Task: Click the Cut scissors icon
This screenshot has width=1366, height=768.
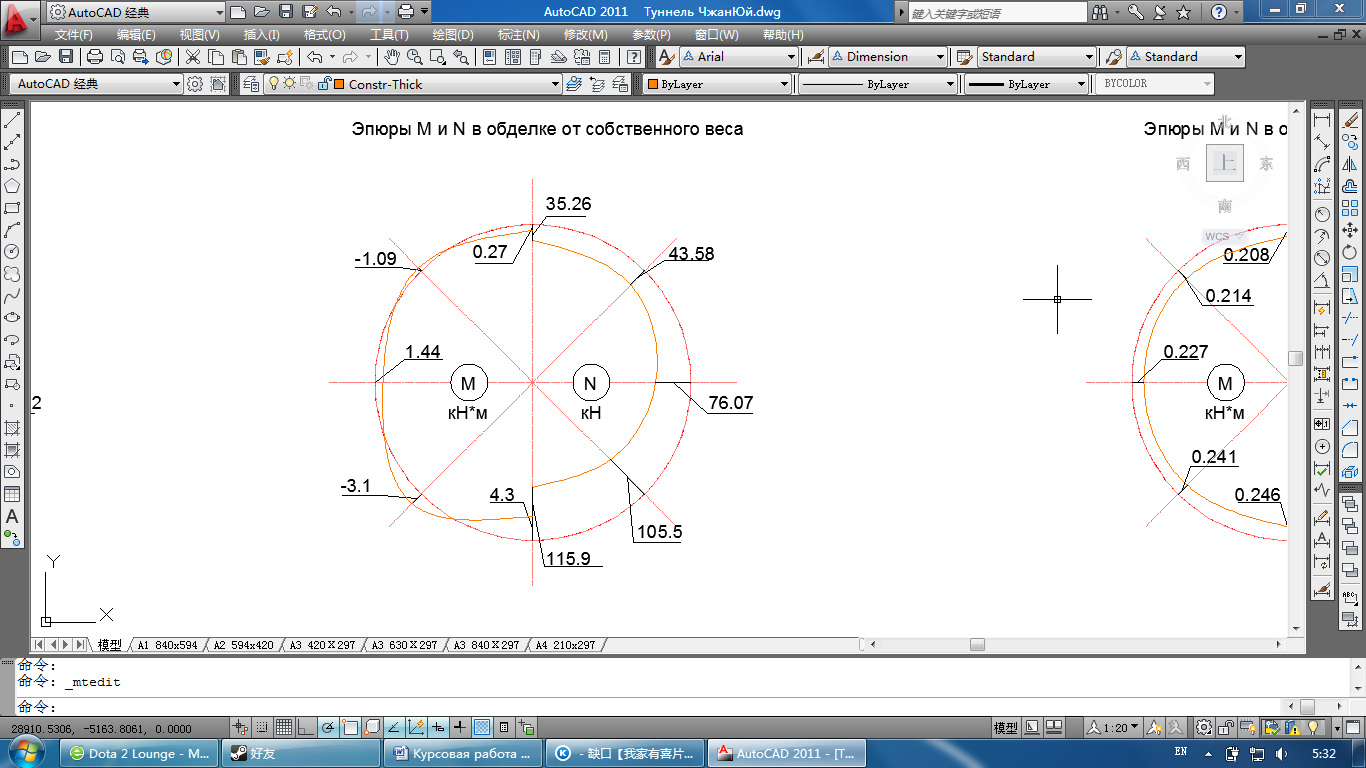Action: click(192, 57)
